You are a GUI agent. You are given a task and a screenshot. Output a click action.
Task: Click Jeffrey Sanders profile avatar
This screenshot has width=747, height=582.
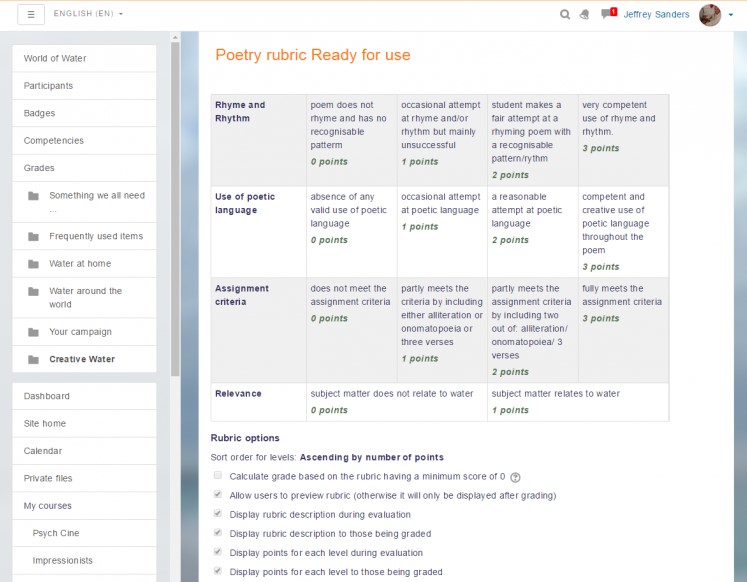coord(709,15)
